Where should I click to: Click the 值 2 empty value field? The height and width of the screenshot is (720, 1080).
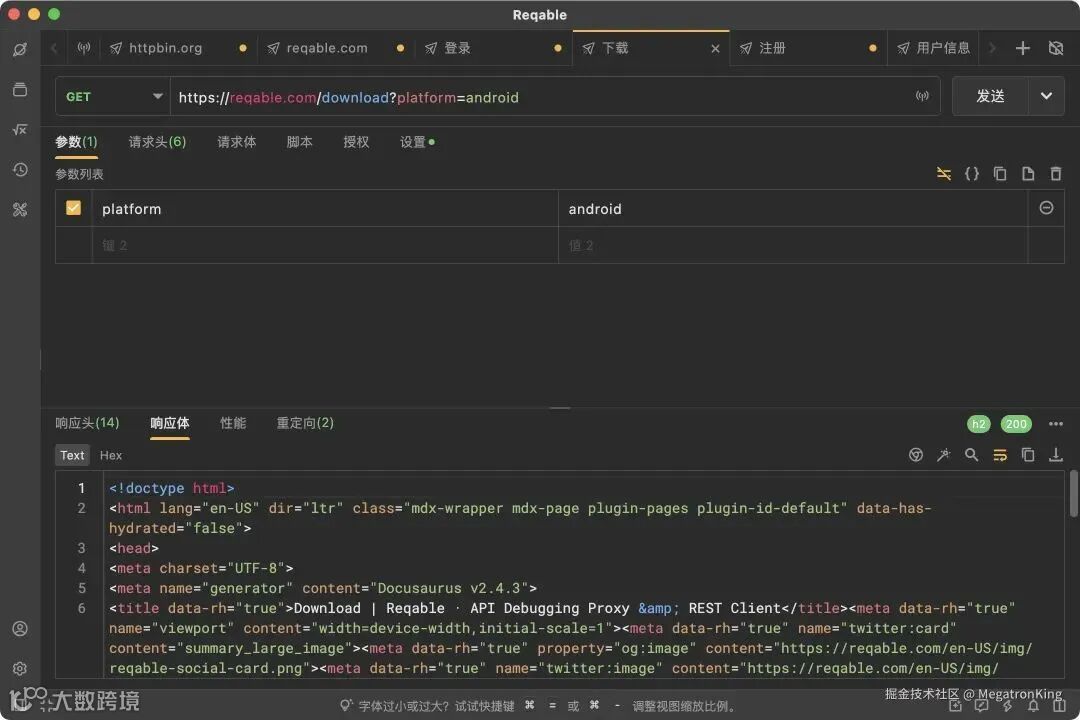792,245
